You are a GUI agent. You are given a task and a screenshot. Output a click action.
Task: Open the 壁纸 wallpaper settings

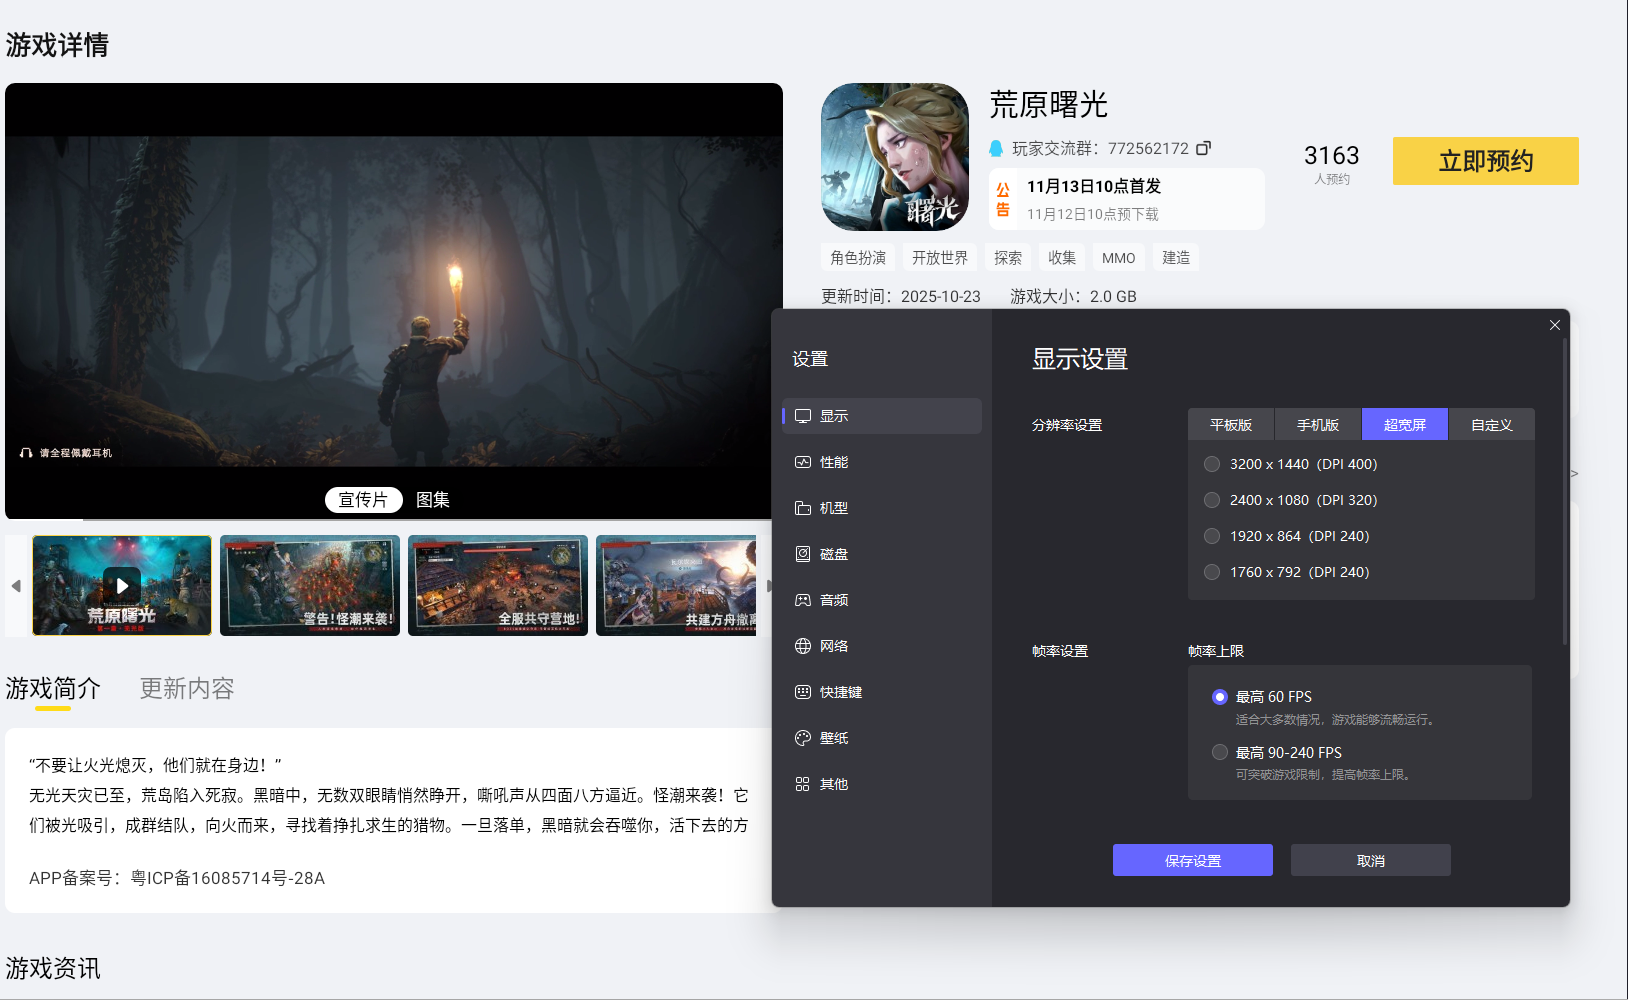[x=833, y=738]
